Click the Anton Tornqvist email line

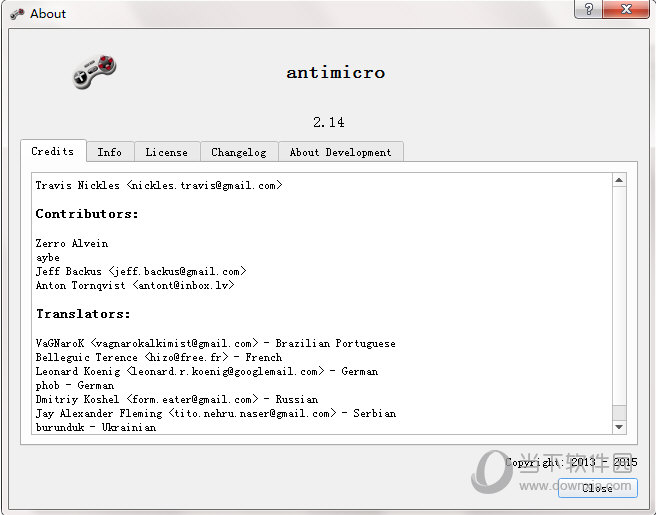(135, 285)
